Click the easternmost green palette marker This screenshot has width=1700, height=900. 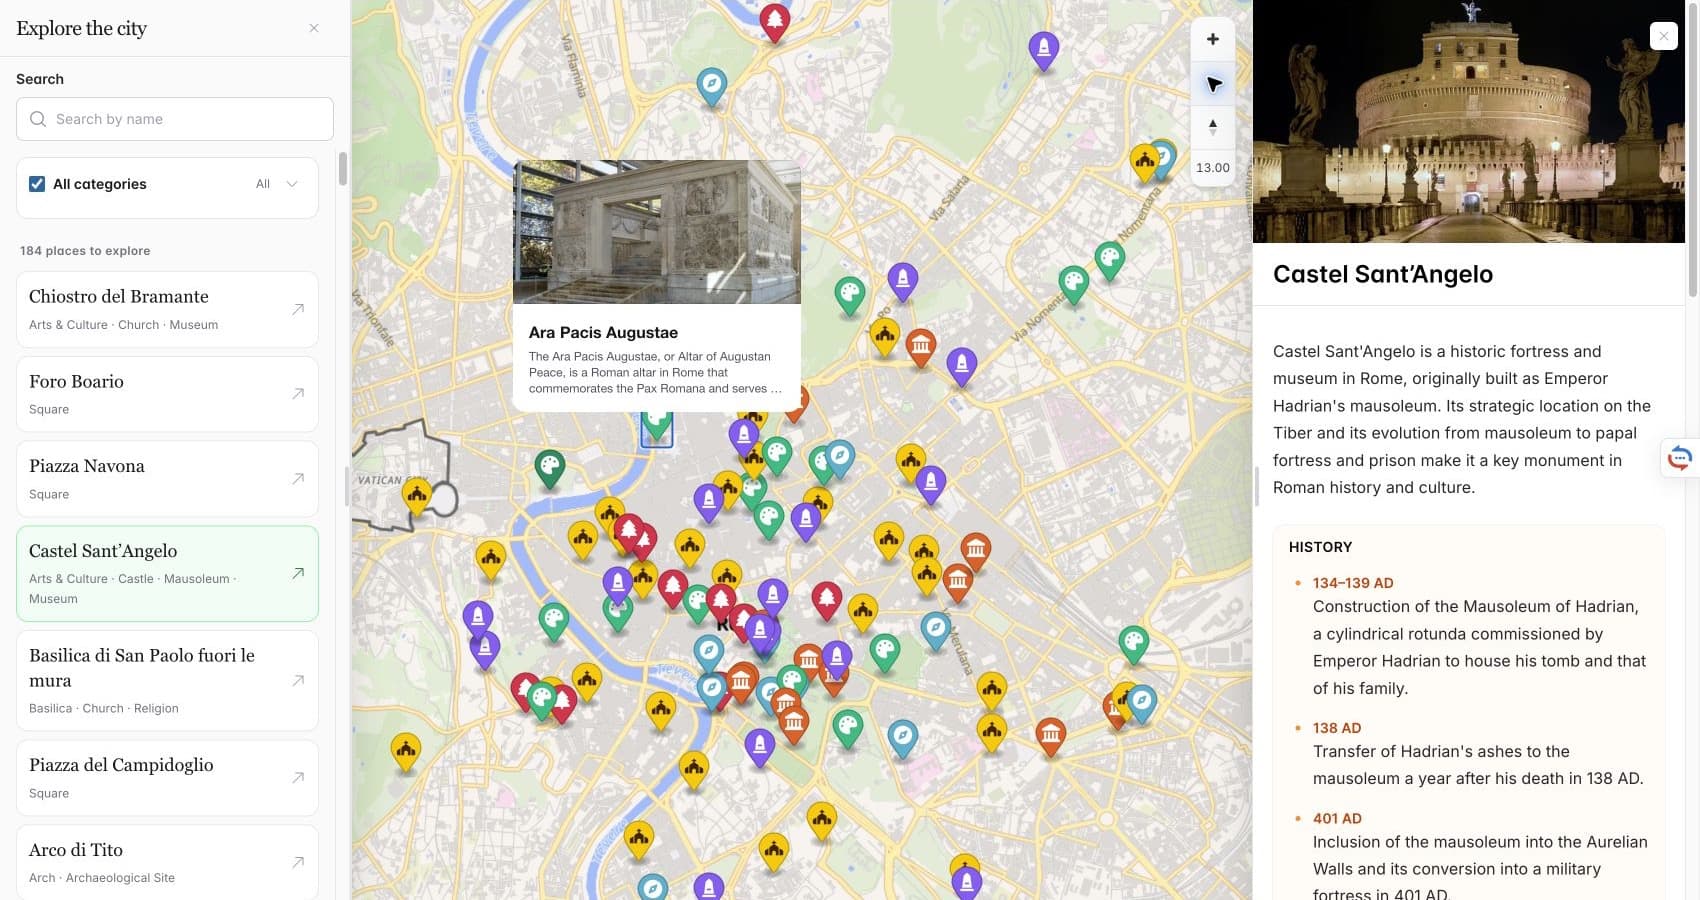point(1133,643)
